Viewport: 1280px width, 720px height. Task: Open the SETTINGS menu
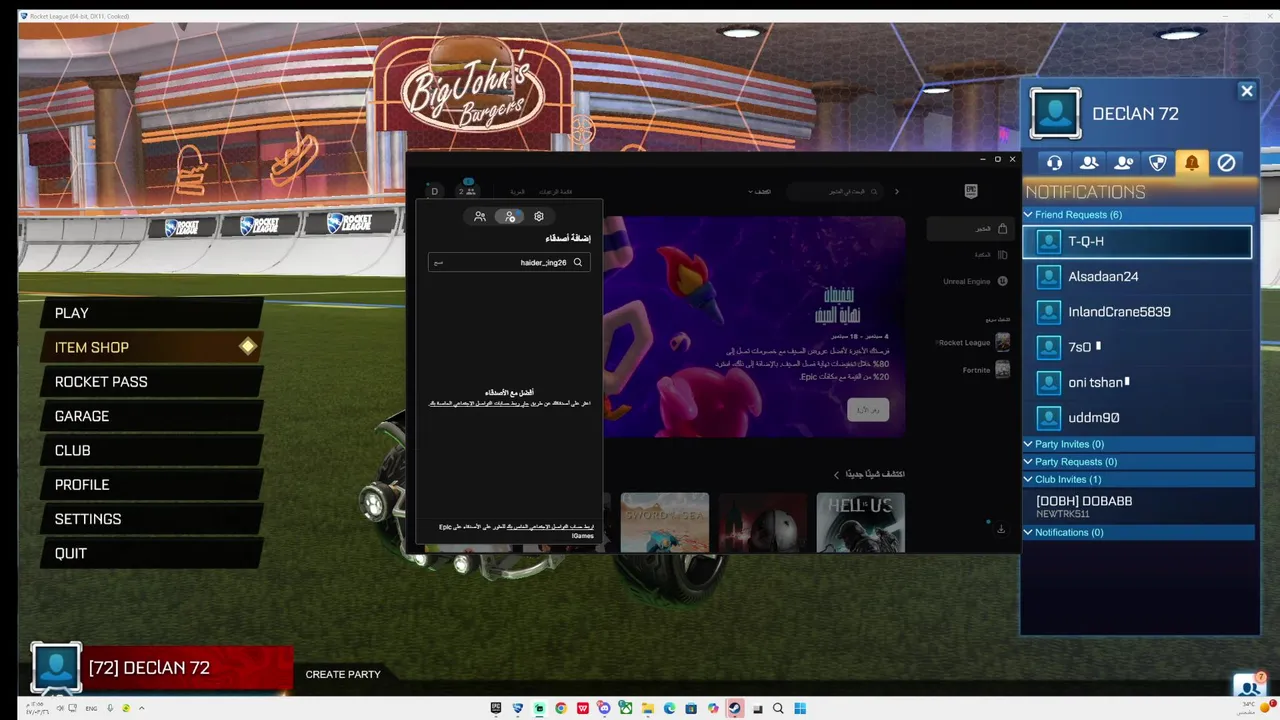click(x=150, y=519)
